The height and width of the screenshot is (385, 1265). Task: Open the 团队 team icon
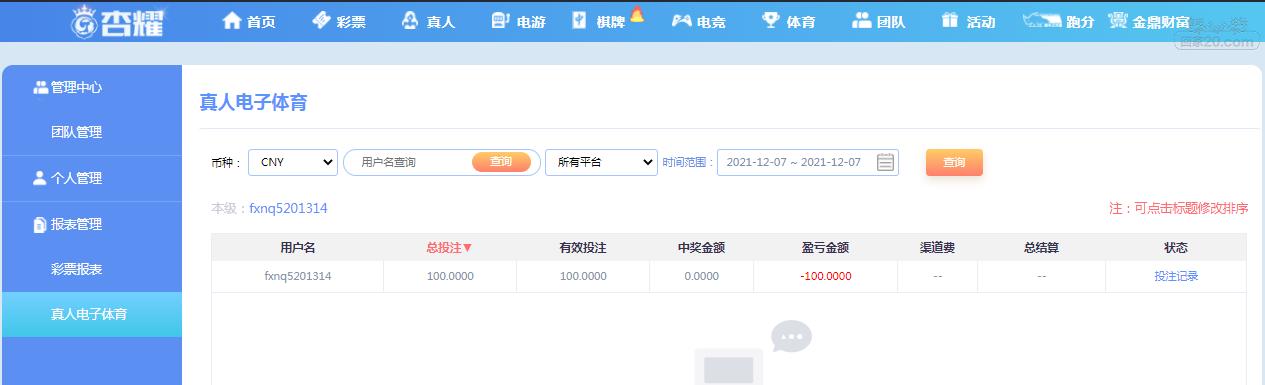click(x=862, y=20)
